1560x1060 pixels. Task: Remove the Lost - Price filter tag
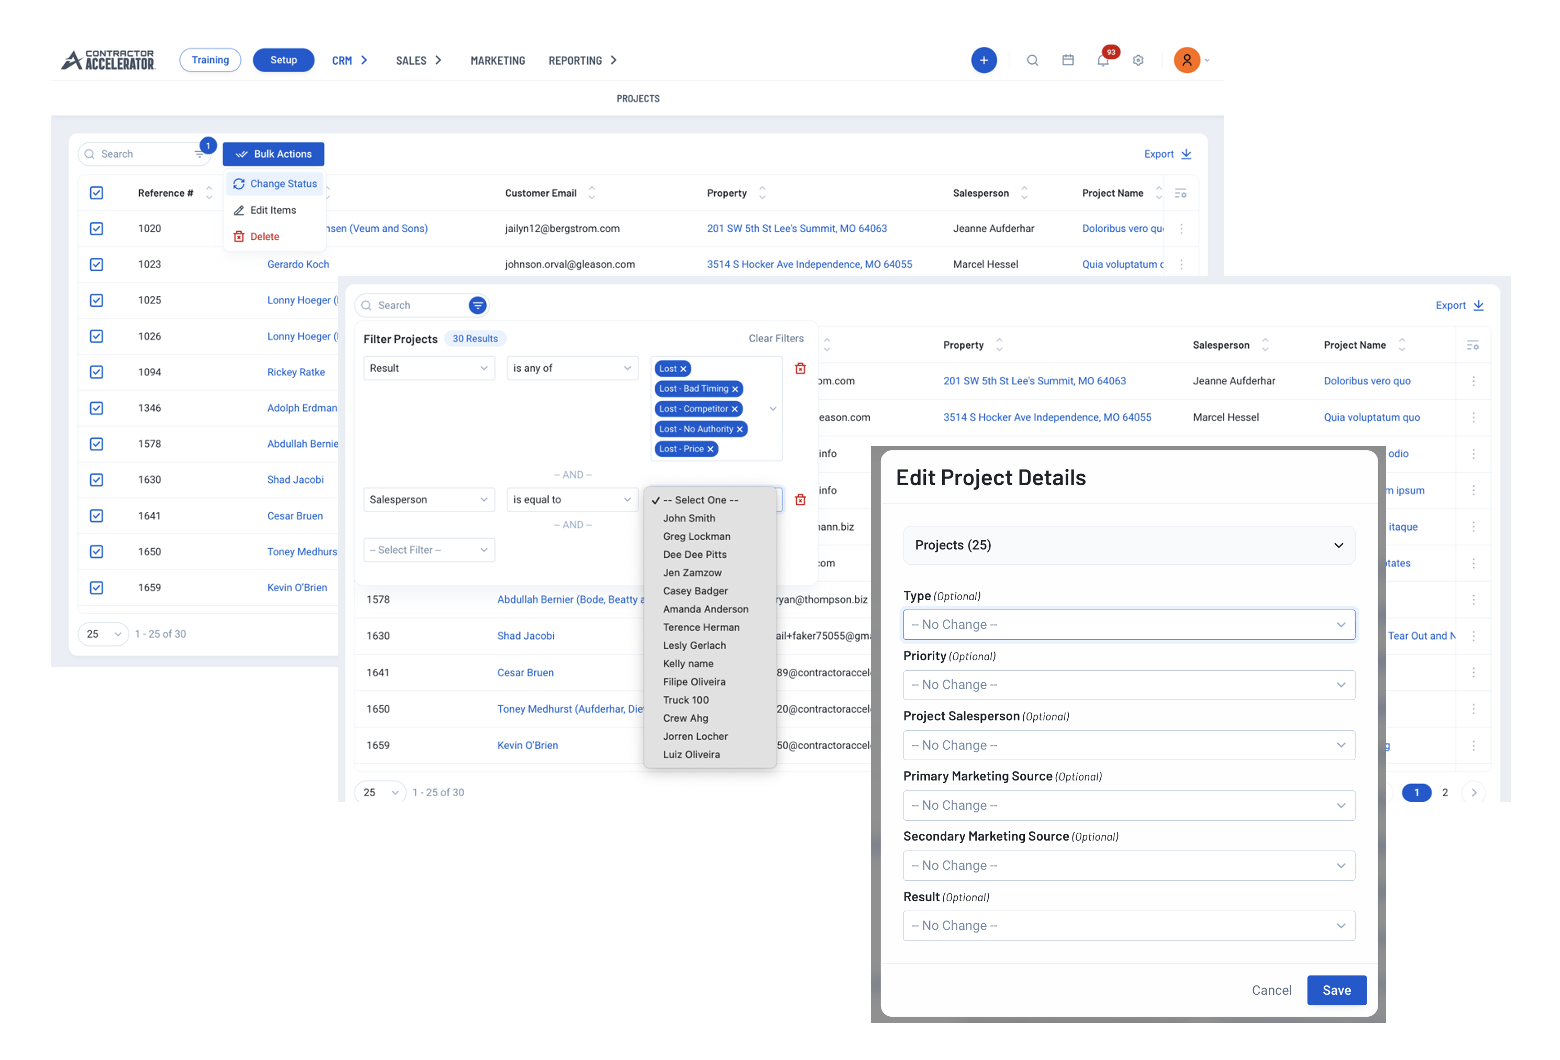(711, 449)
